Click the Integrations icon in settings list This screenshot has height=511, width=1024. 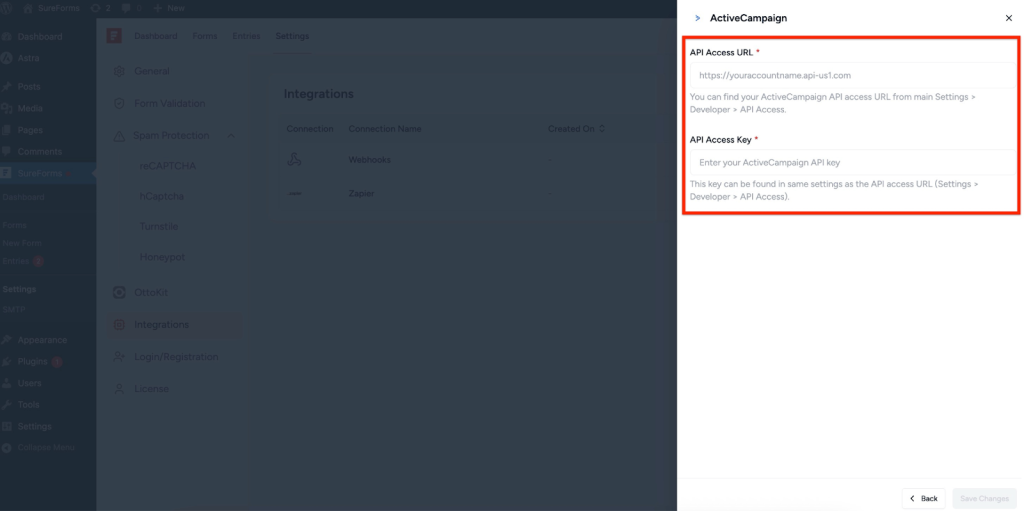tap(119, 325)
